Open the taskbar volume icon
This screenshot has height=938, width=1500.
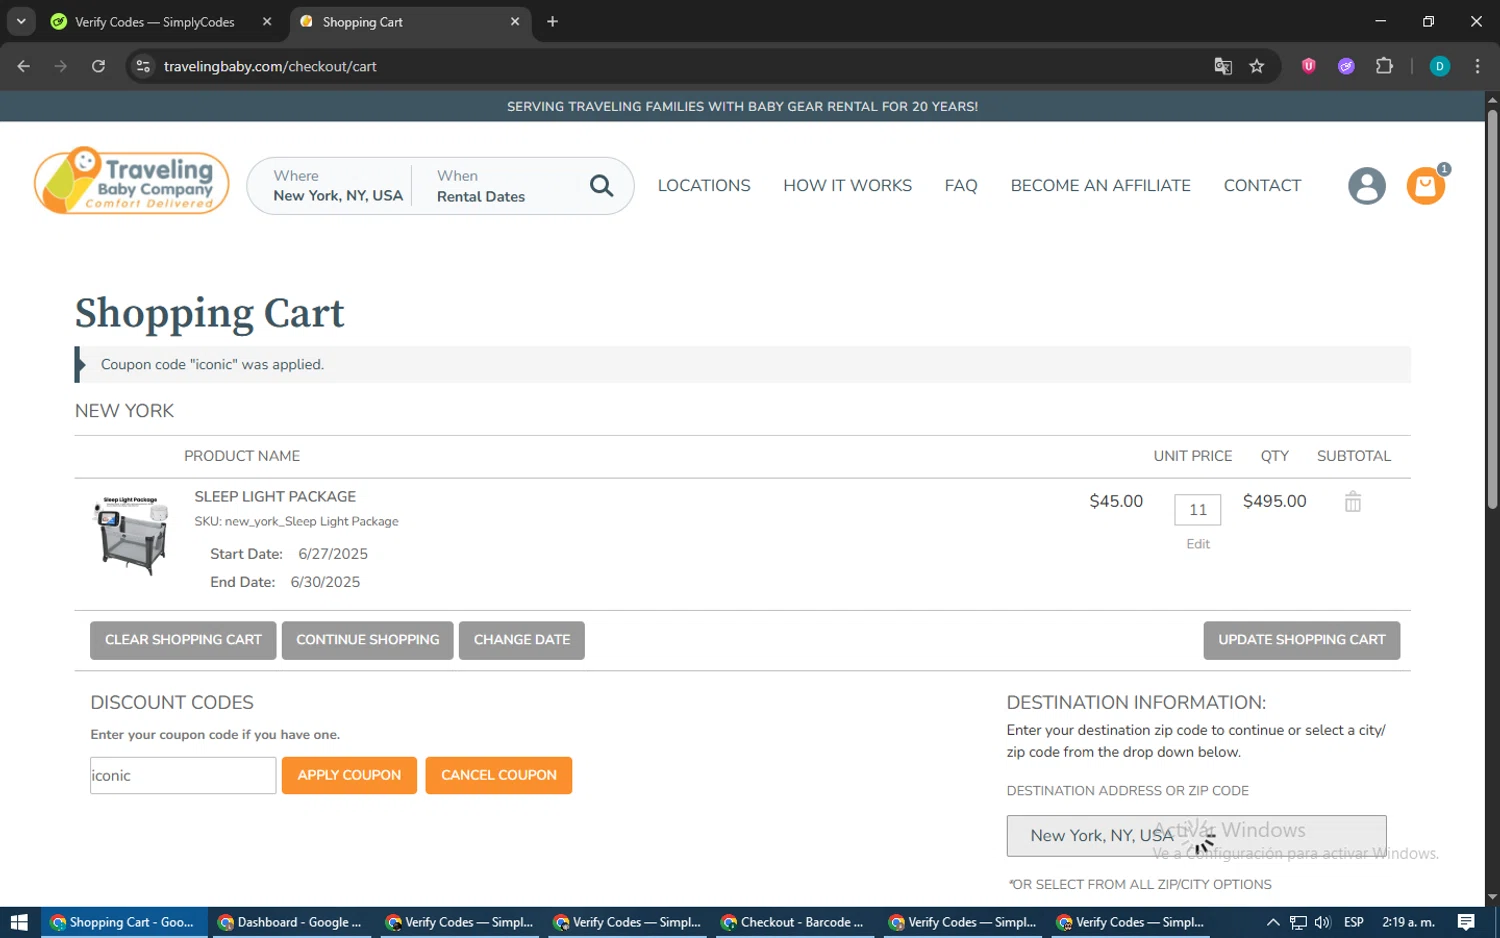click(1322, 922)
